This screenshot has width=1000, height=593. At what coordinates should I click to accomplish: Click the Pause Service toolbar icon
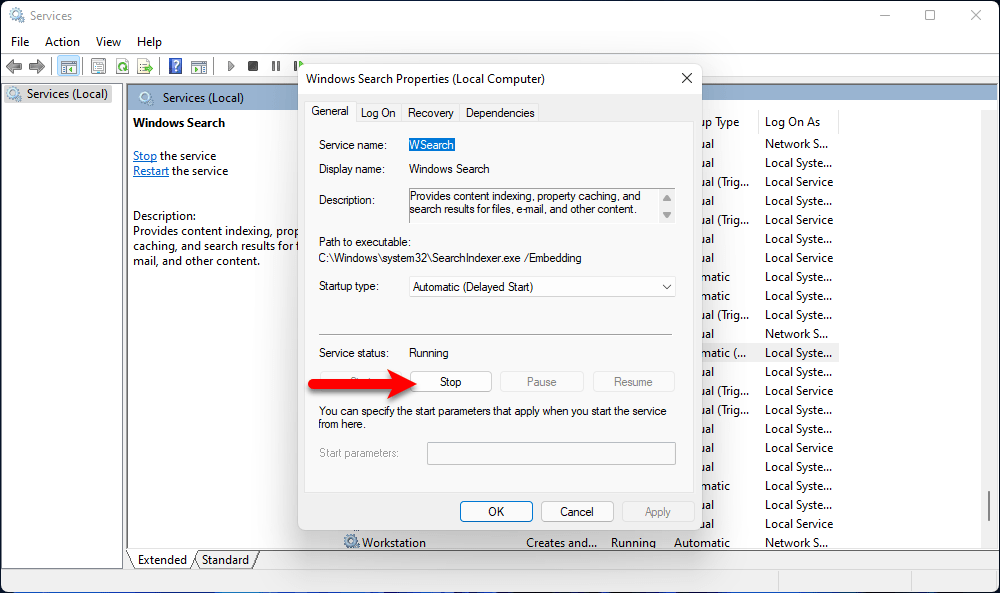pyautogui.click(x=276, y=66)
